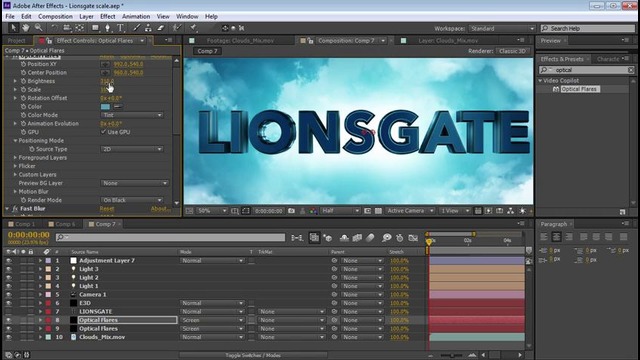Open the Workspace Standard dropdown
Screen dimensions: 640x360
[502, 29]
